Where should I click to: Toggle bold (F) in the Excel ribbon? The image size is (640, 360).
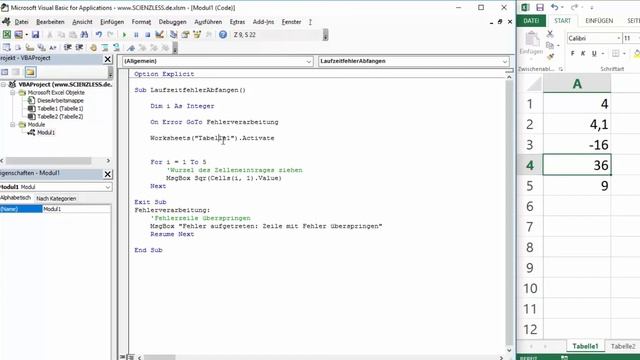(572, 53)
